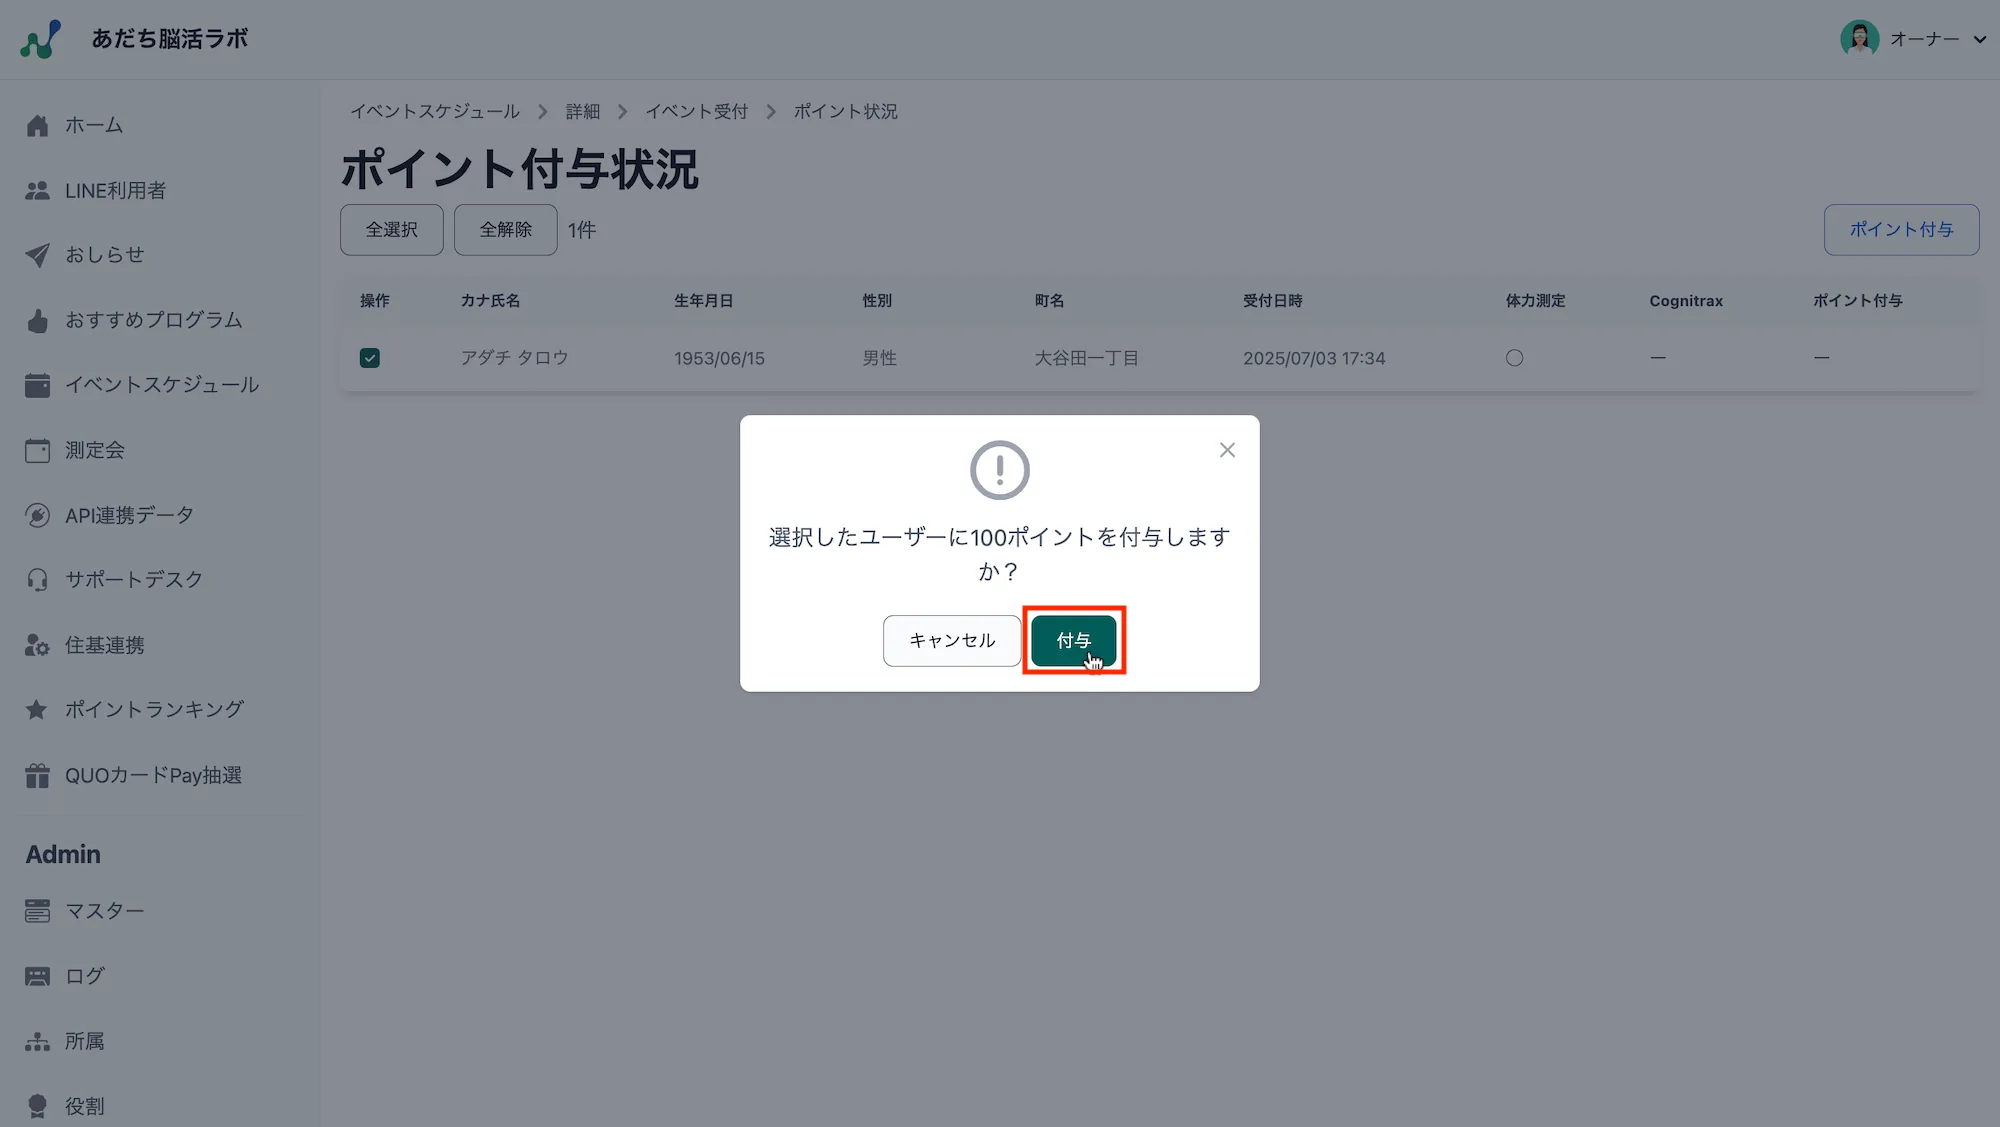Confirm with the 付与 button
This screenshot has width=2000, height=1127.
click(1074, 640)
